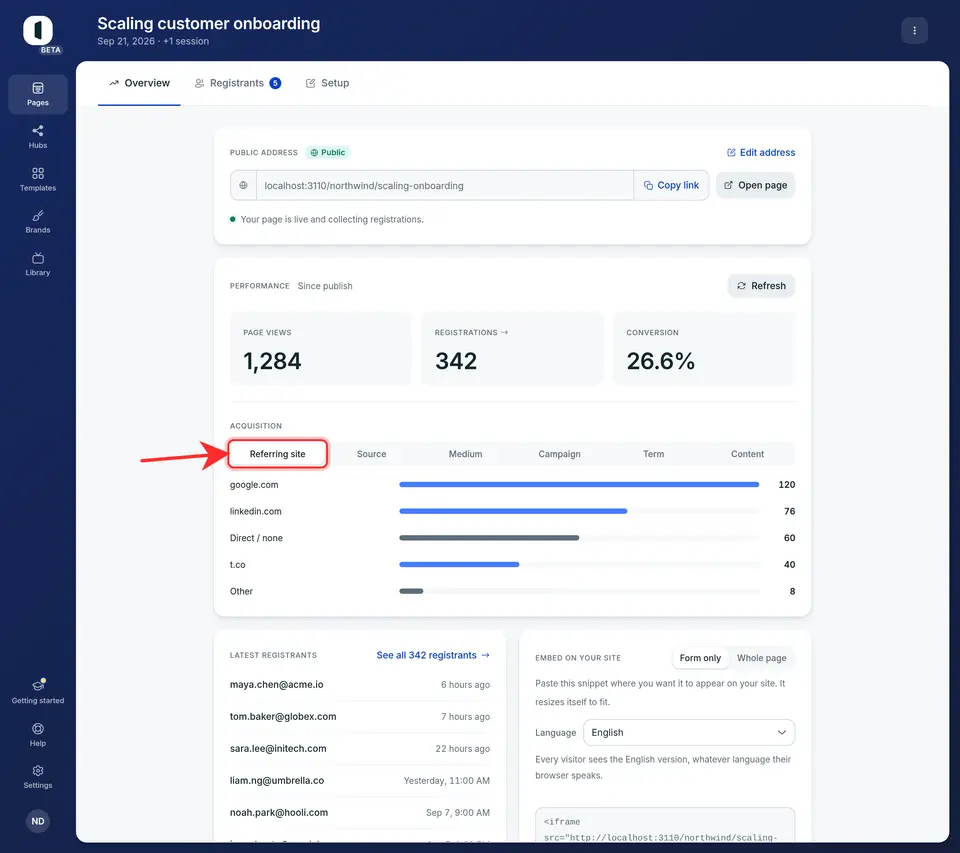Click registrant maya.chen@acme.io
Screen dimensions: 960x853
tap(277, 685)
